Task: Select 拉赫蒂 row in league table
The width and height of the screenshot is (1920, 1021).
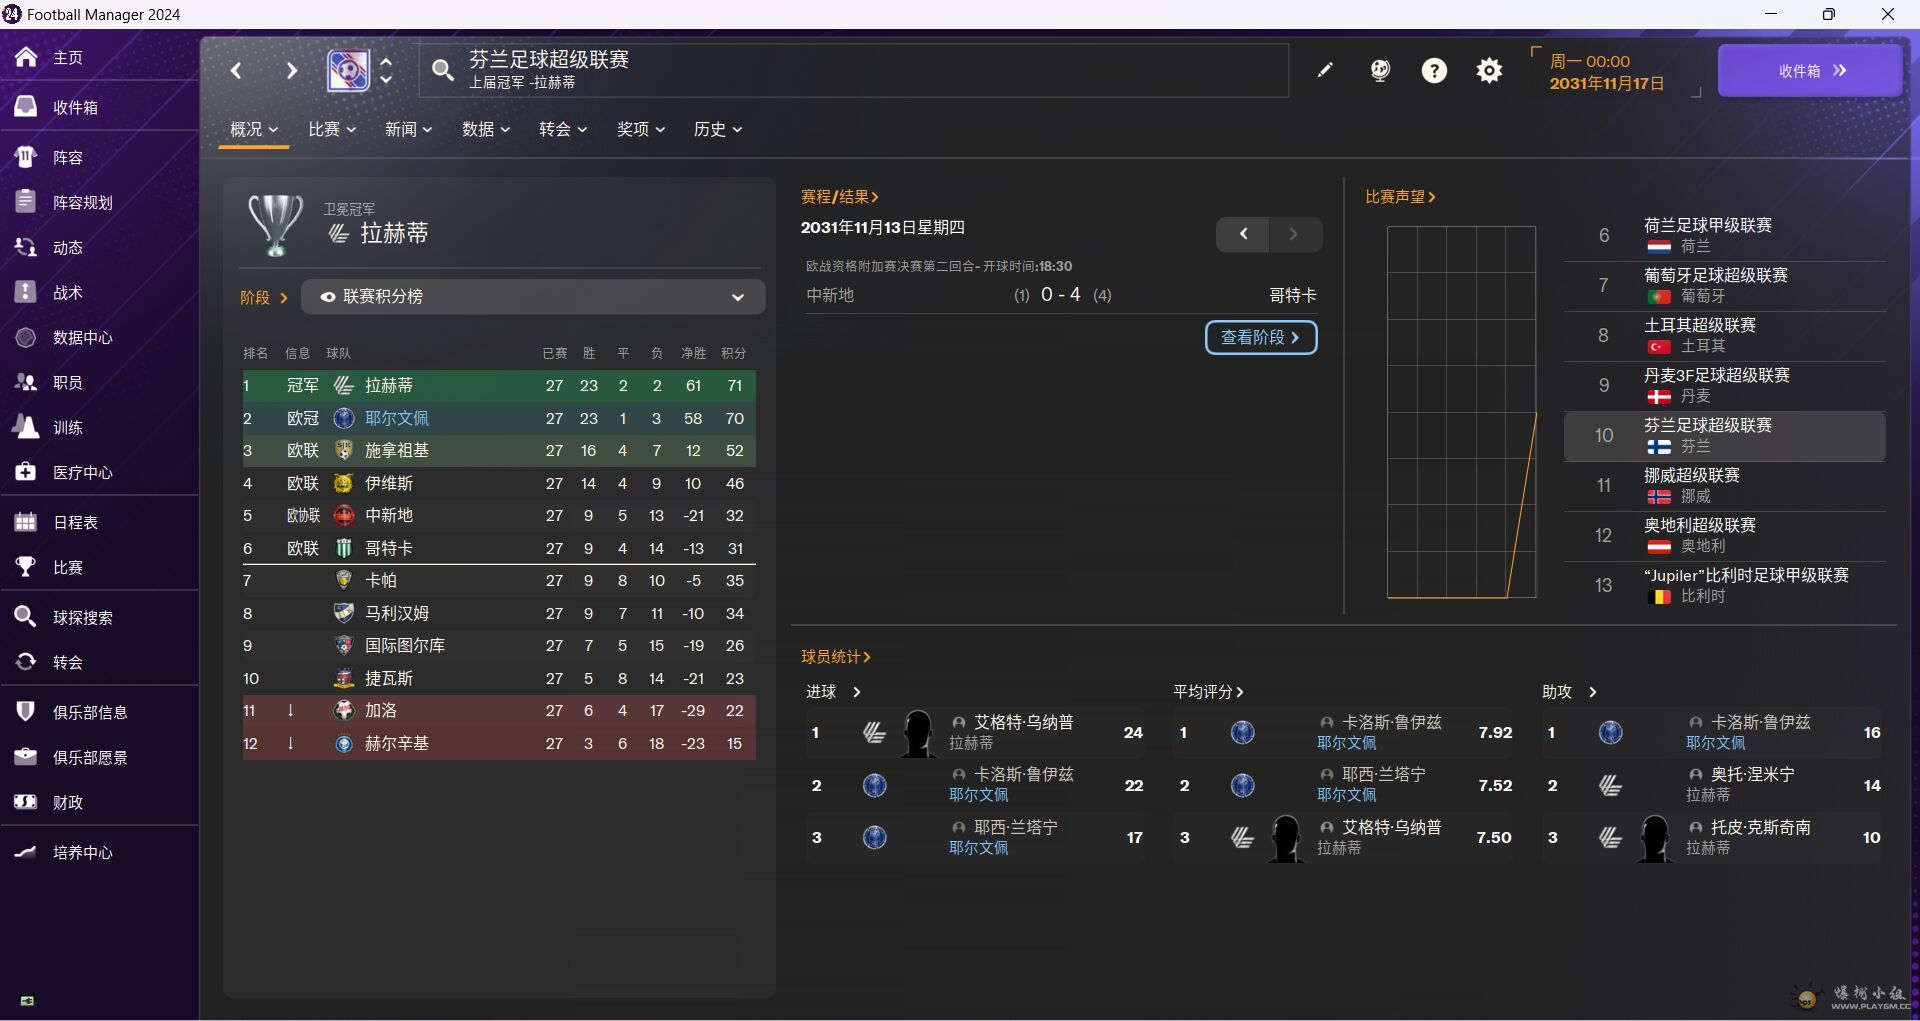Action: (498, 386)
